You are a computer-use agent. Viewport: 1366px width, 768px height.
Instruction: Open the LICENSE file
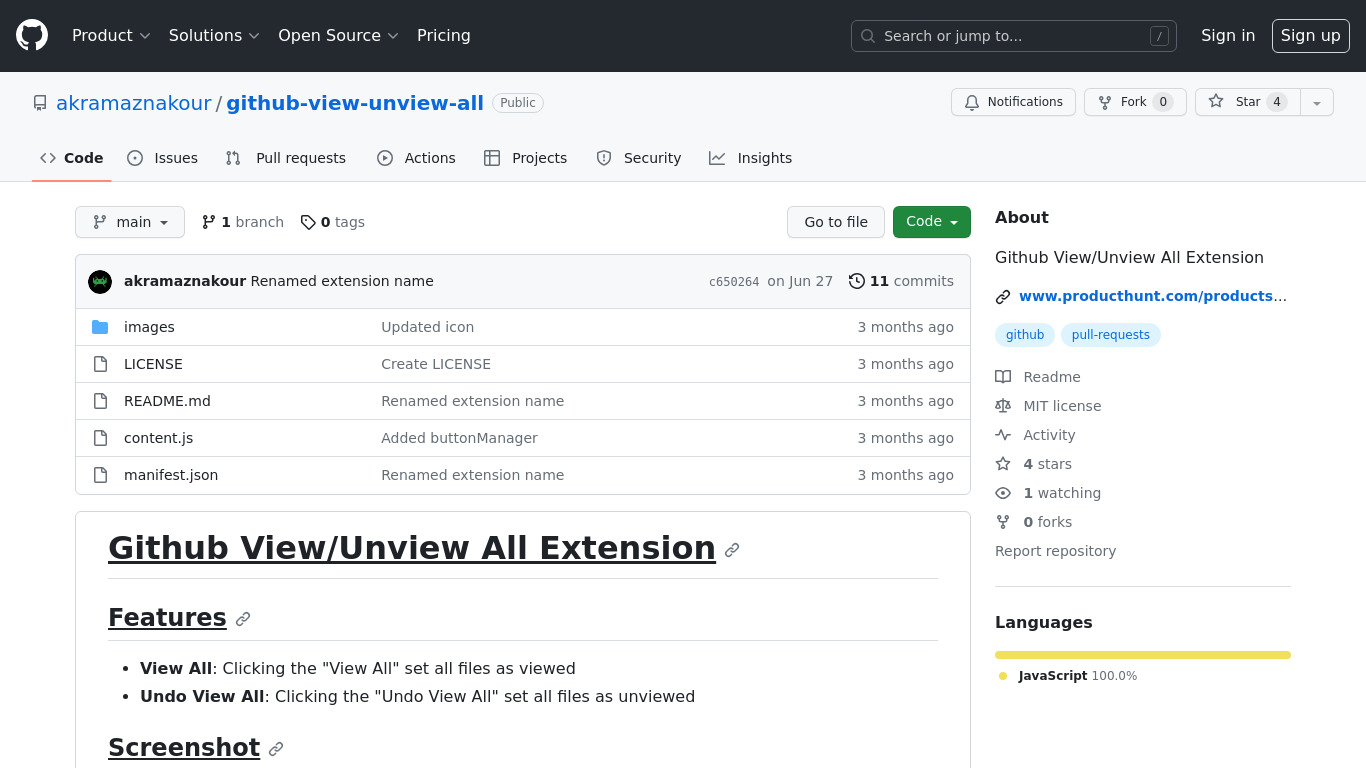click(x=153, y=364)
